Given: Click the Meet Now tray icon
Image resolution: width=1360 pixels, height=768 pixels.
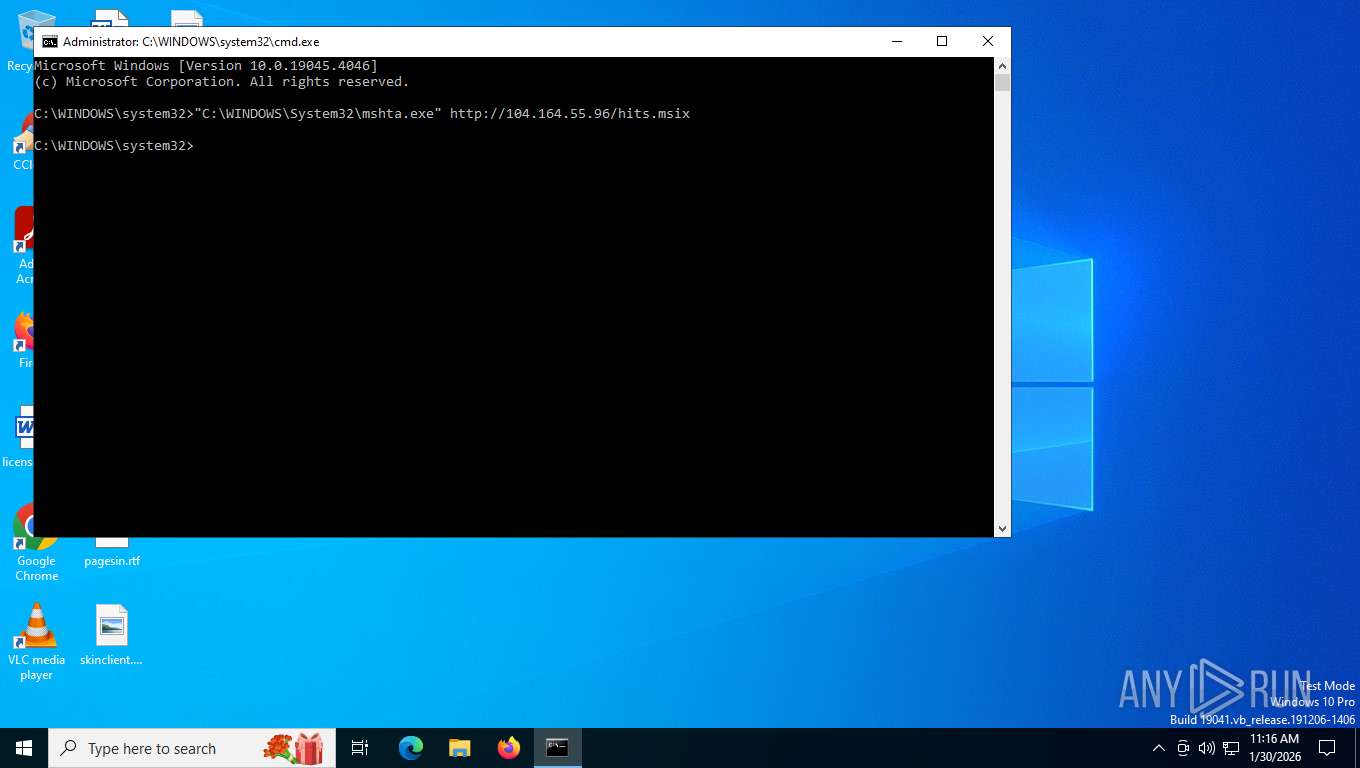Looking at the screenshot, I should coord(1183,748).
